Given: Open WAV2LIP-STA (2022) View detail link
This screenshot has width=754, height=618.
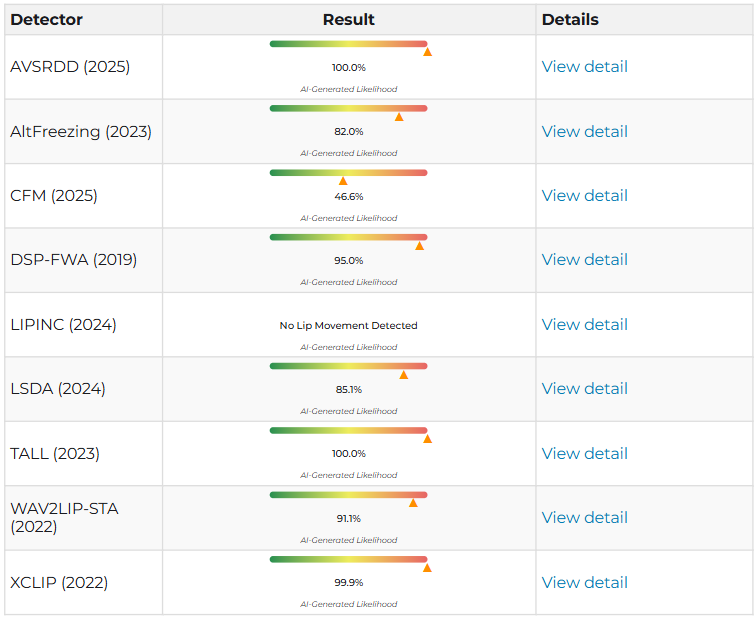Looking at the screenshot, I should pos(584,518).
